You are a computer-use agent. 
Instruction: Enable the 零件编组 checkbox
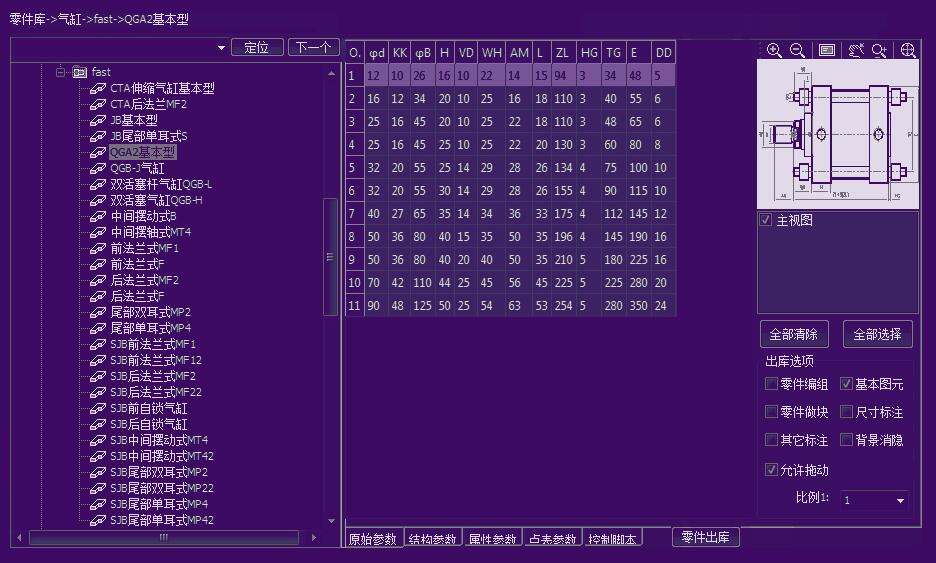point(771,384)
